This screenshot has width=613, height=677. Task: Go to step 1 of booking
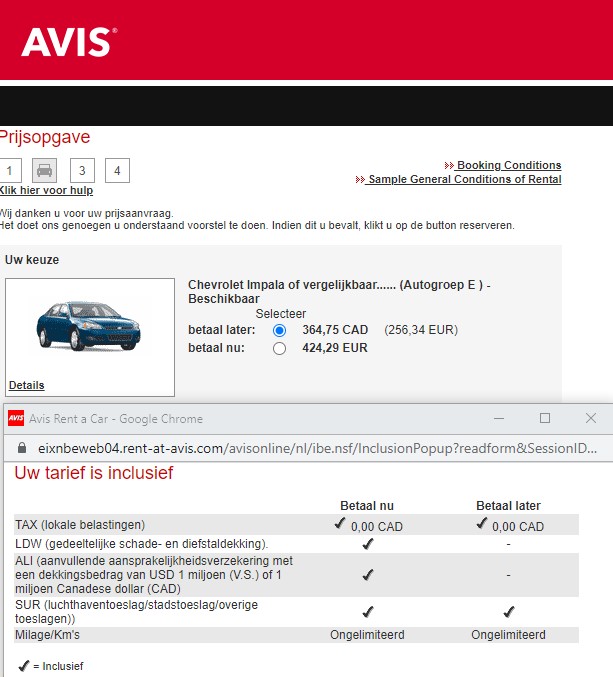[10, 171]
